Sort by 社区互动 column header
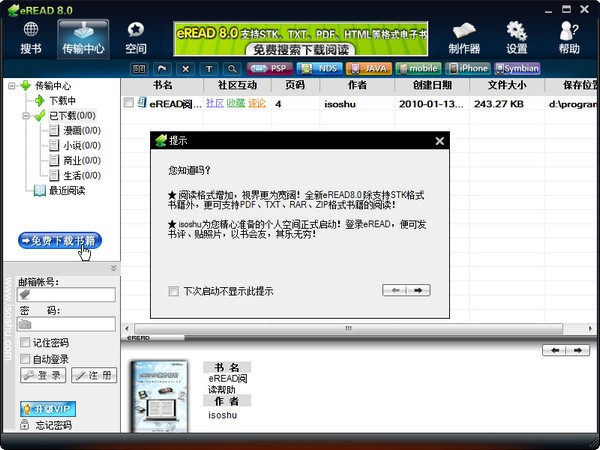The width and height of the screenshot is (600, 450). point(237,85)
